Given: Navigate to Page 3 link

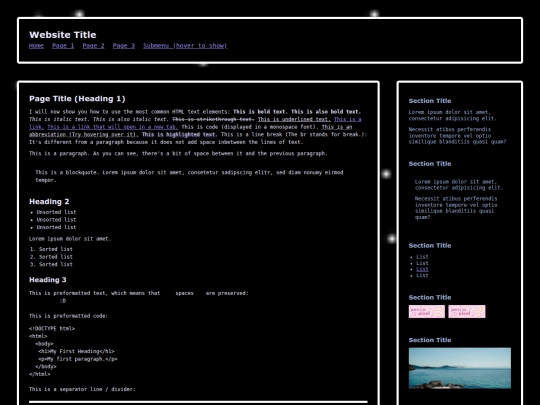Looking at the screenshot, I should click(x=124, y=45).
